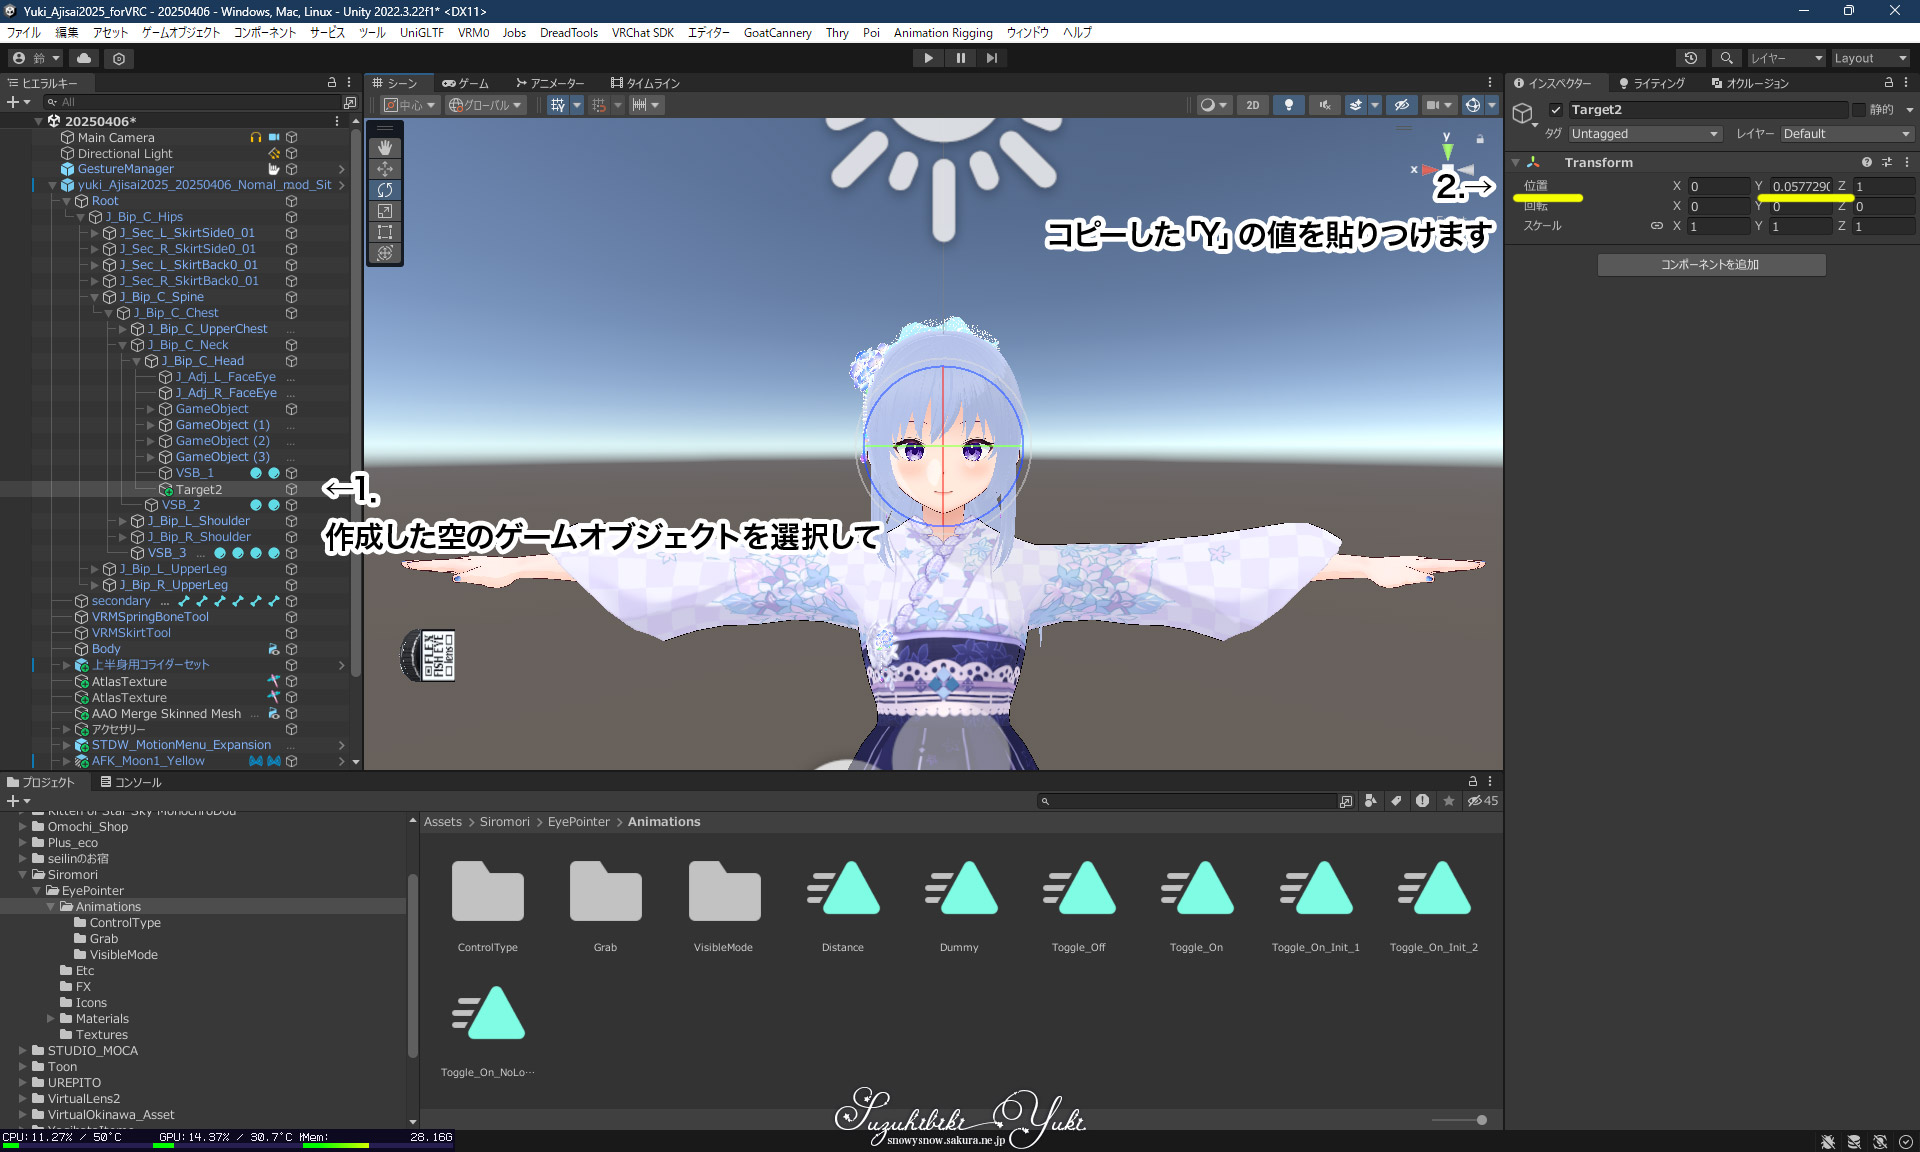
Task: Click the Play button
Action: pyautogui.click(x=928, y=58)
